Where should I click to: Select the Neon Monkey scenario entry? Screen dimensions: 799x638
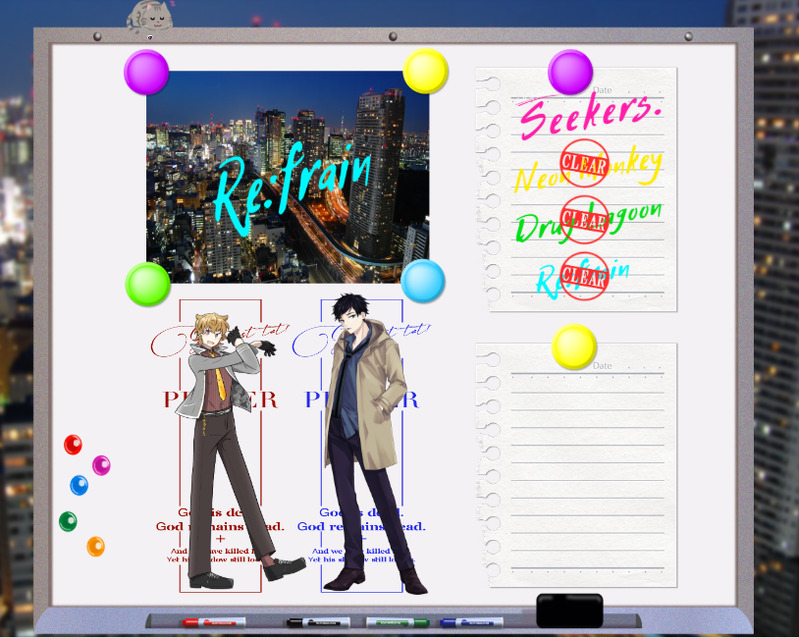click(x=589, y=170)
